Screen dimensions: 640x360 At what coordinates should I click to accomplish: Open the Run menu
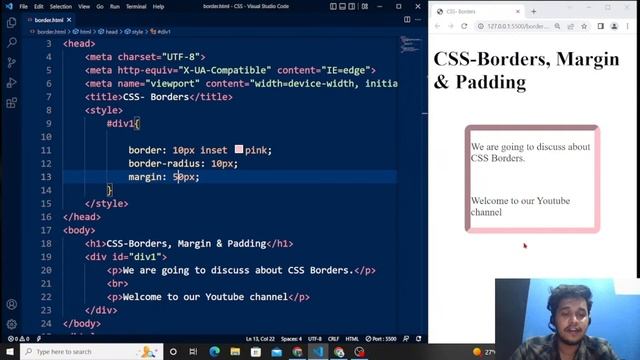(115, 7)
